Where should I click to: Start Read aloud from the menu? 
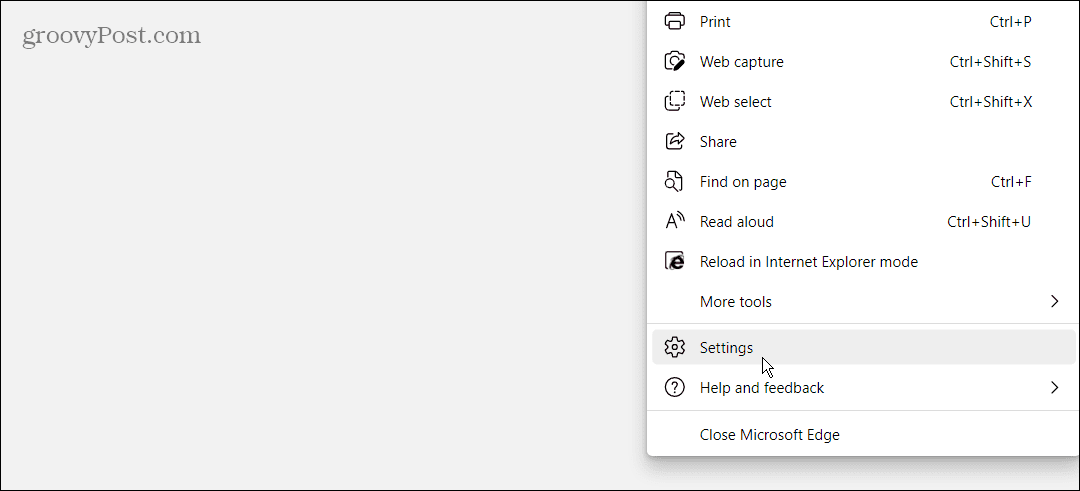(863, 222)
